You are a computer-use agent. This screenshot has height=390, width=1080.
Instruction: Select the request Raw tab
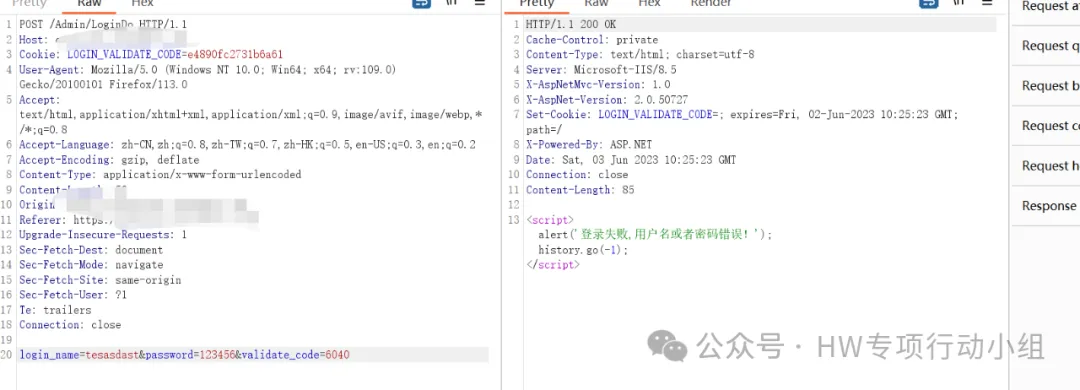point(90,4)
